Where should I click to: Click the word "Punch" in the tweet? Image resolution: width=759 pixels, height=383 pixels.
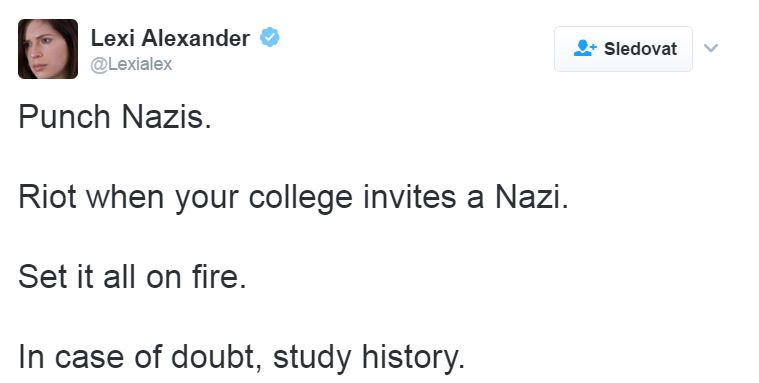64,118
